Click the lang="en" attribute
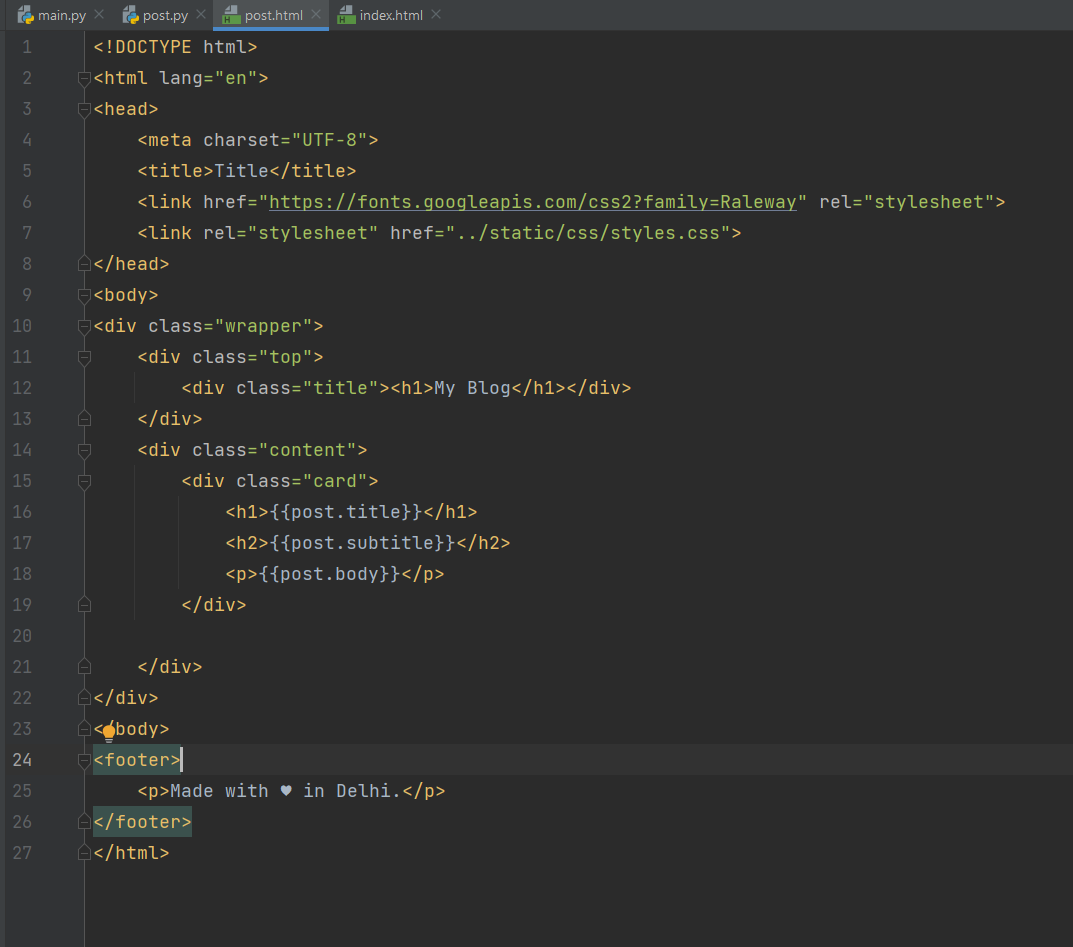This screenshot has height=947, width=1073. 208,78
